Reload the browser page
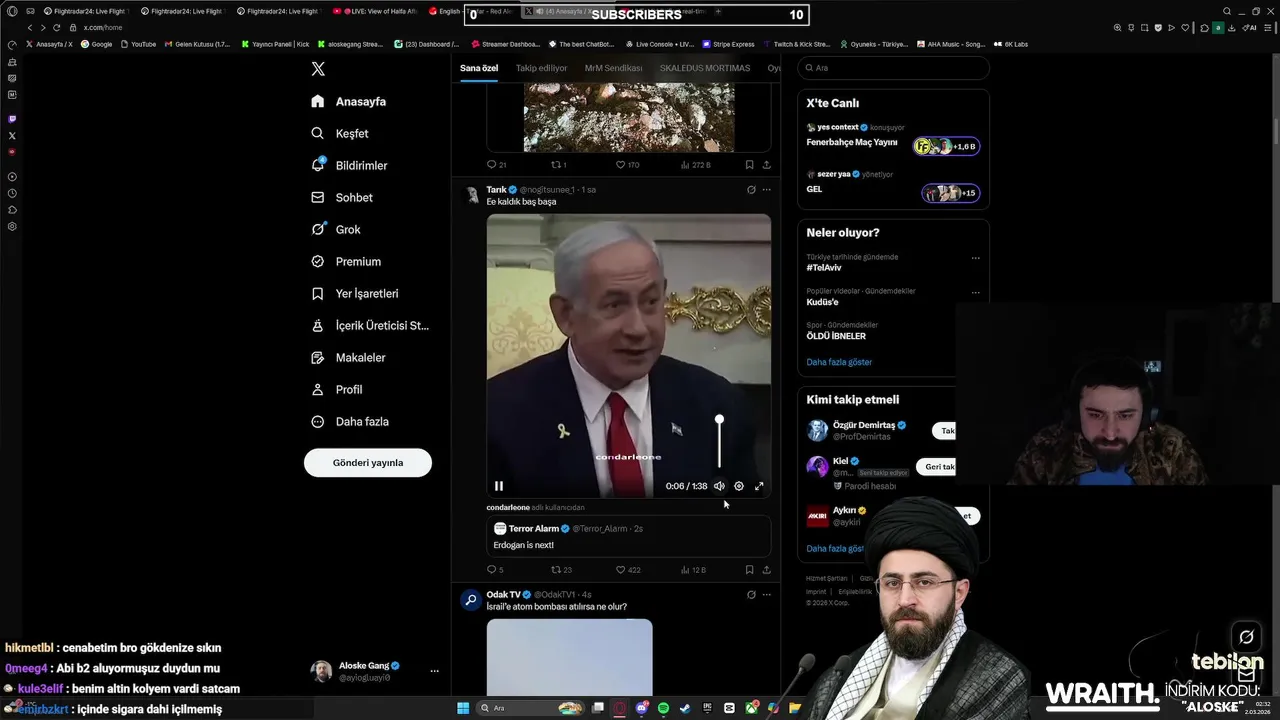Image resolution: width=1280 pixels, height=720 pixels. (x=56, y=27)
